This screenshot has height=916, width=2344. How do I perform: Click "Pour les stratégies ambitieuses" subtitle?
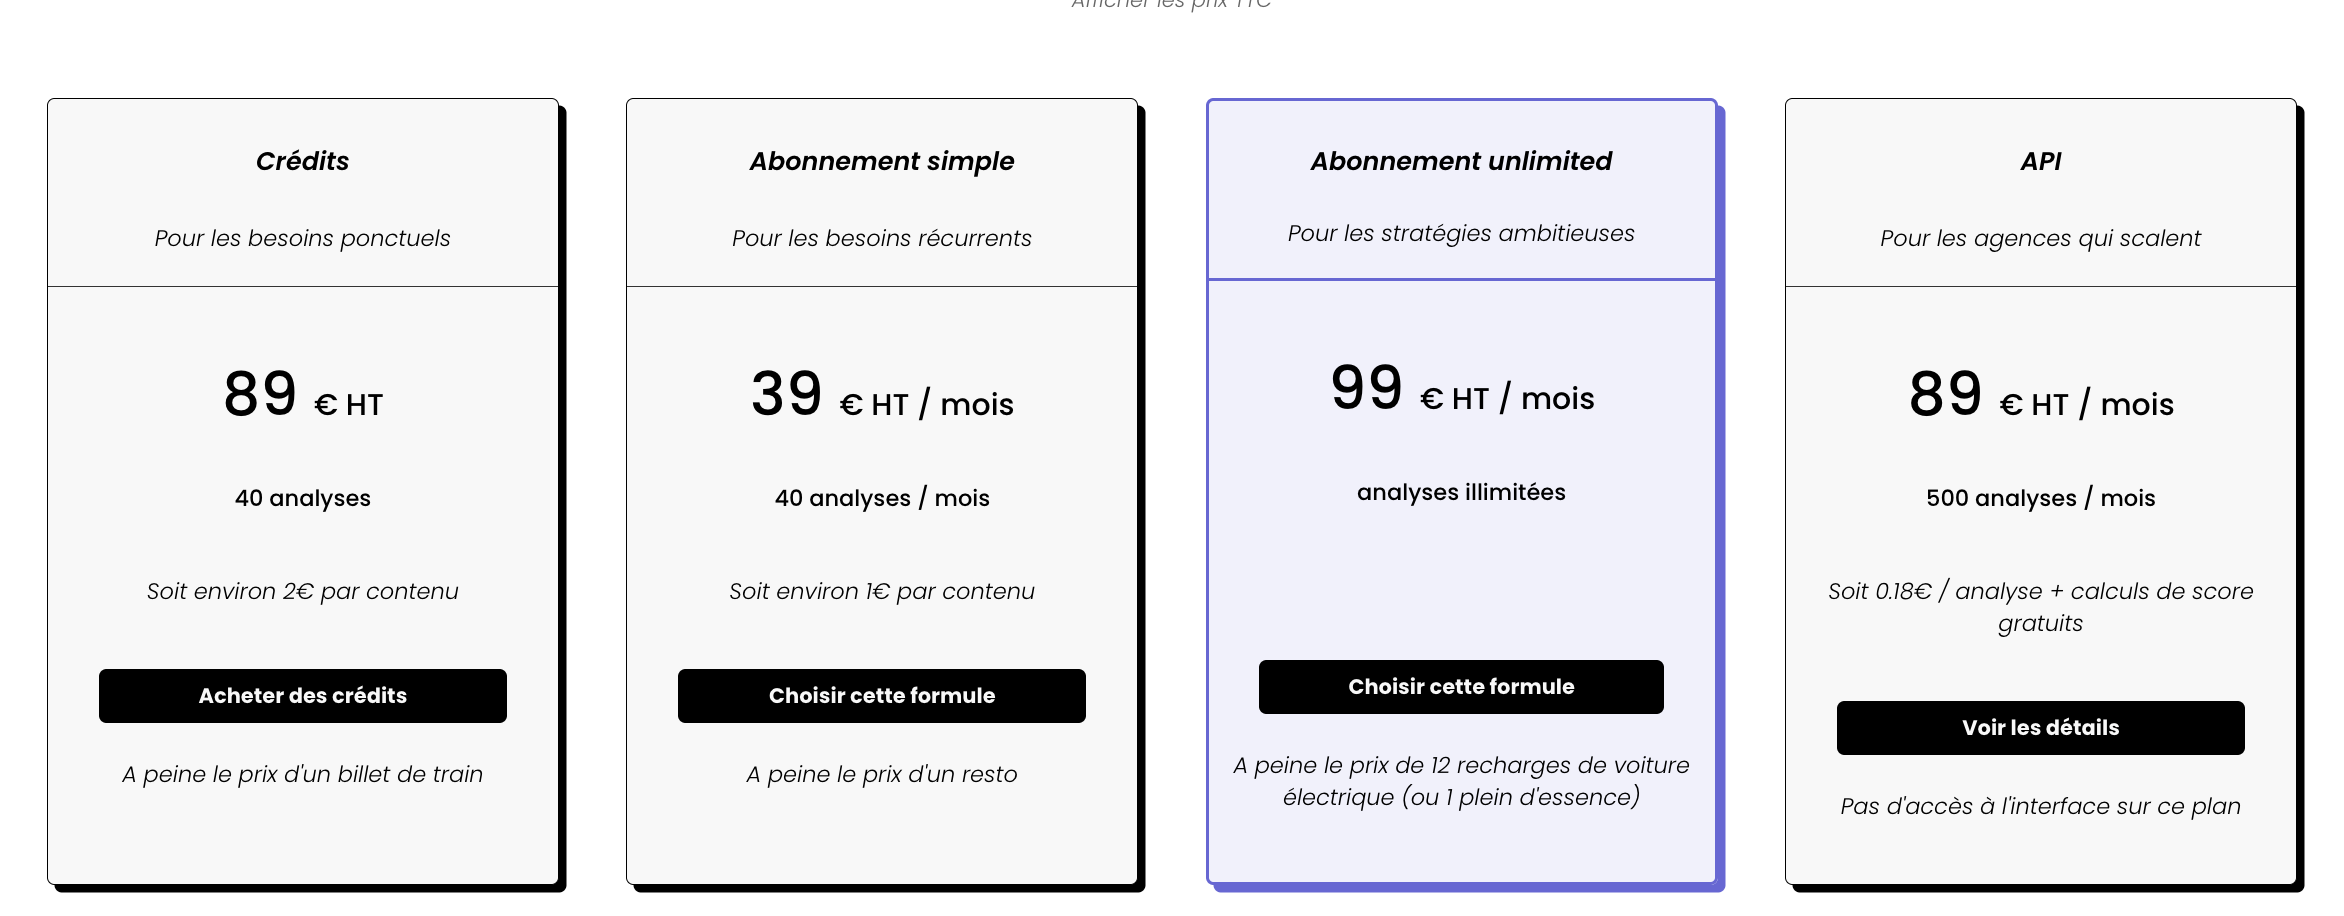pos(1460,233)
